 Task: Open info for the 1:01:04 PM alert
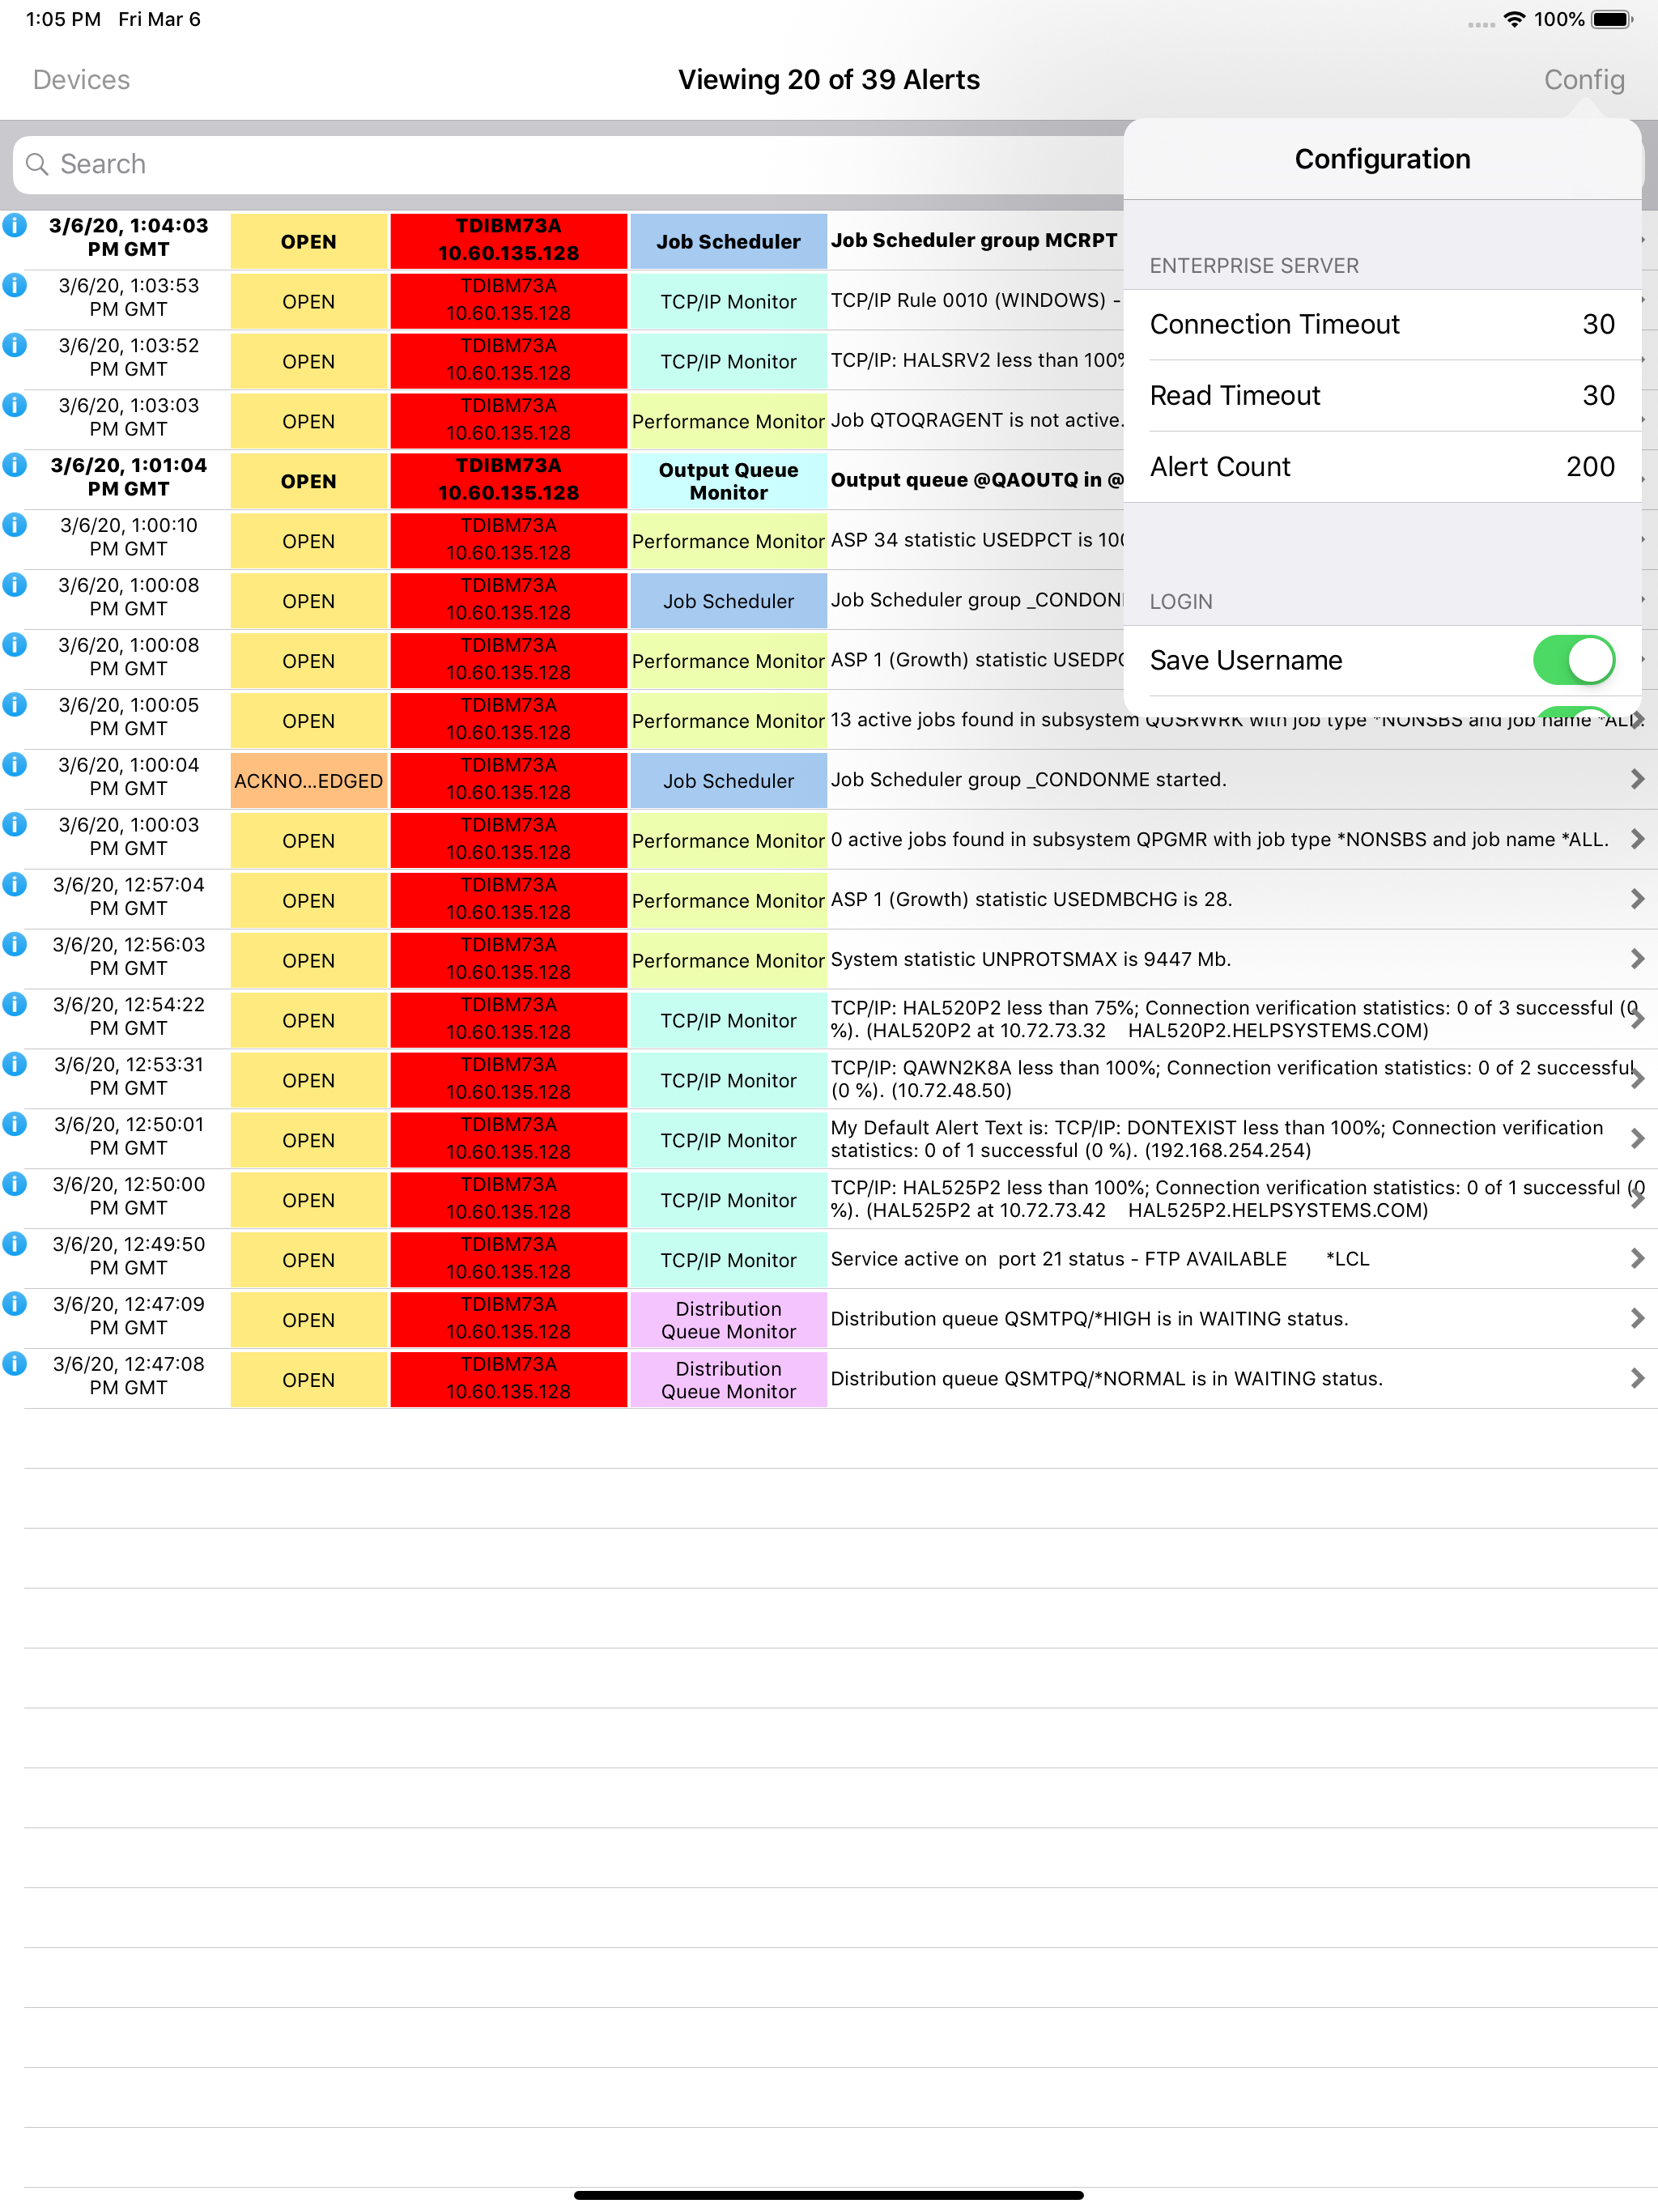coord(14,465)
